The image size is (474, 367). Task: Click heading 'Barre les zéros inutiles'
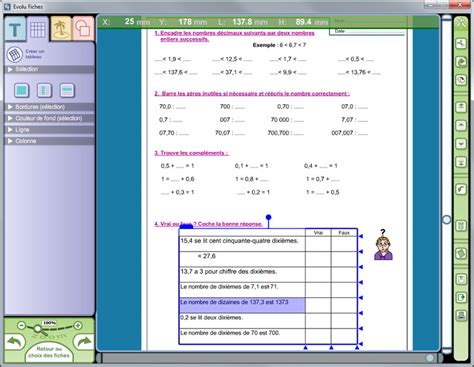[x=252, y=94]
